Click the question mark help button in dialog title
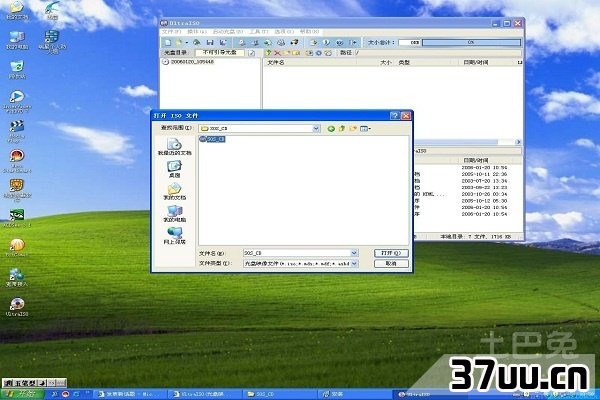This screenshot has height=400, width=600. pyautogui.click(x=395, y=116)
